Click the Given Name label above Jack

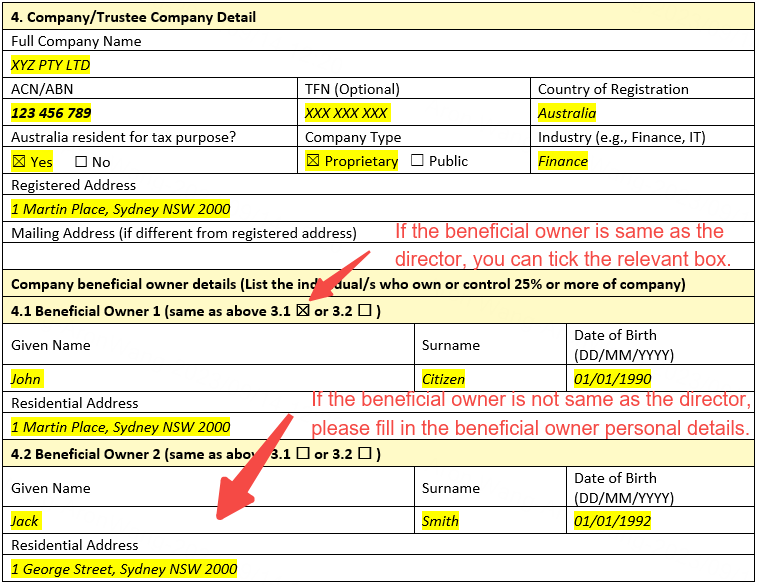pyautogui.click(x=50, y=488)
